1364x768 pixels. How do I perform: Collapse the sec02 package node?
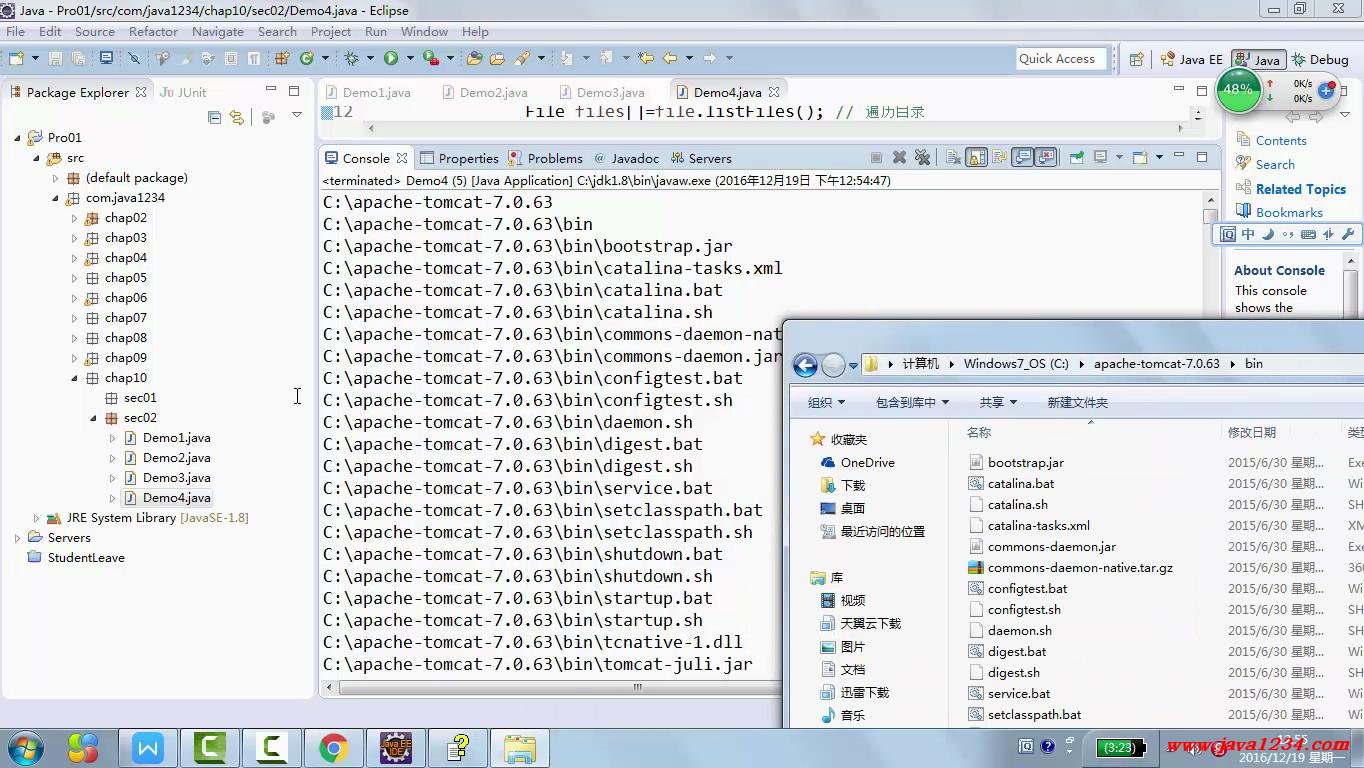[93, 418]
